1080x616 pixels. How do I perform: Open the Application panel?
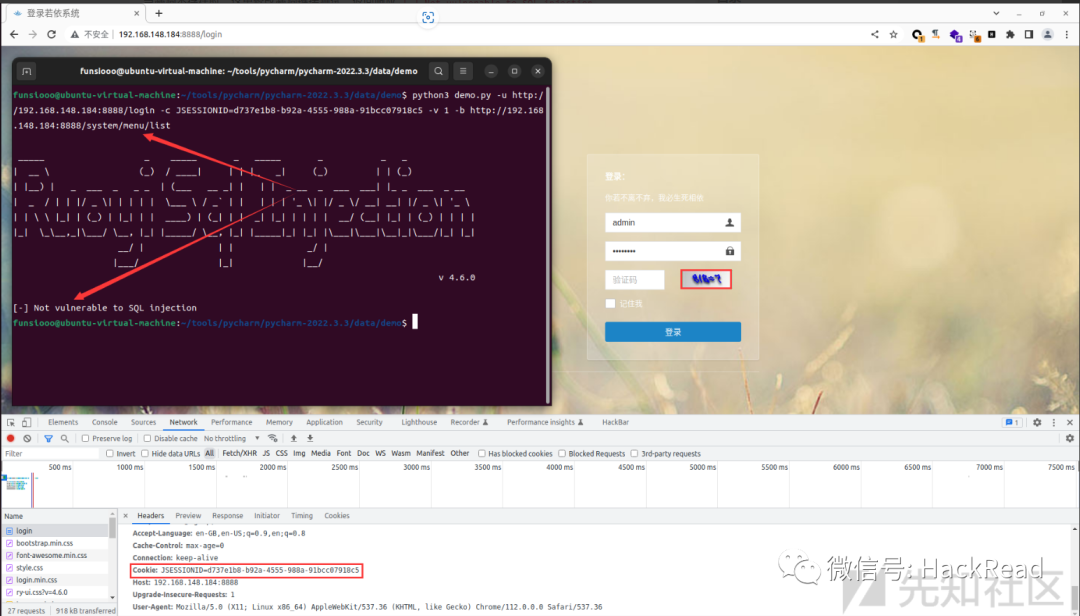[324, 422]
